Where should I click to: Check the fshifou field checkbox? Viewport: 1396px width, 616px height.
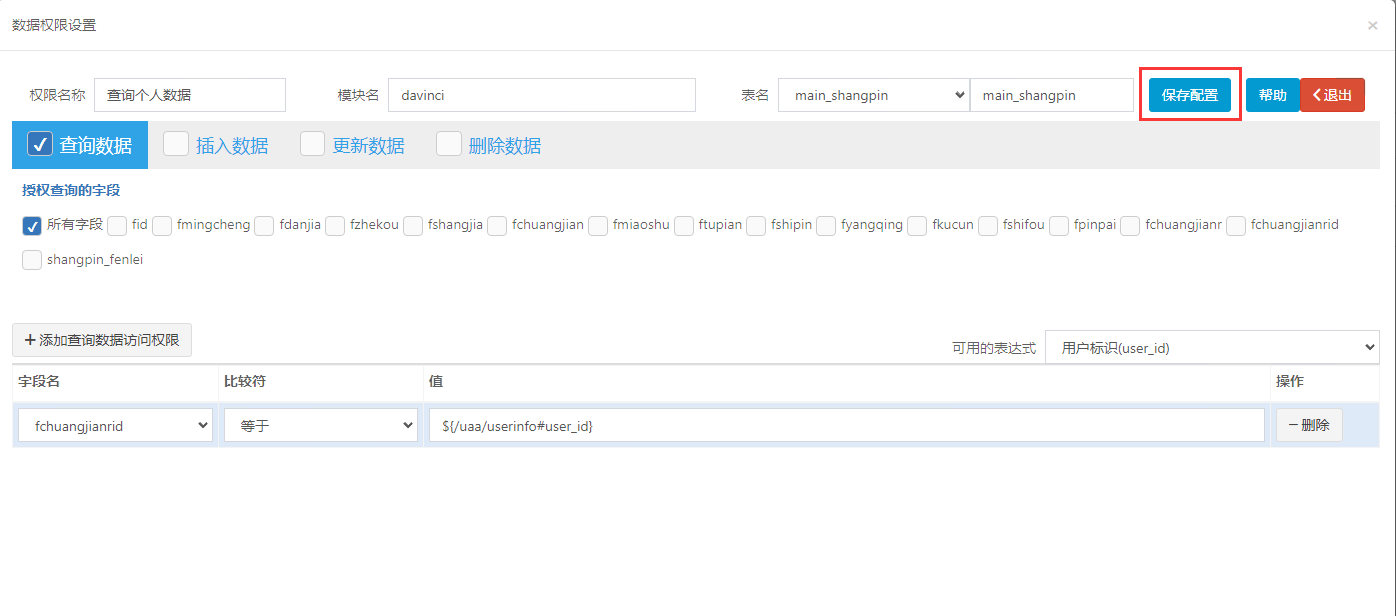click(x=988, y=225)
